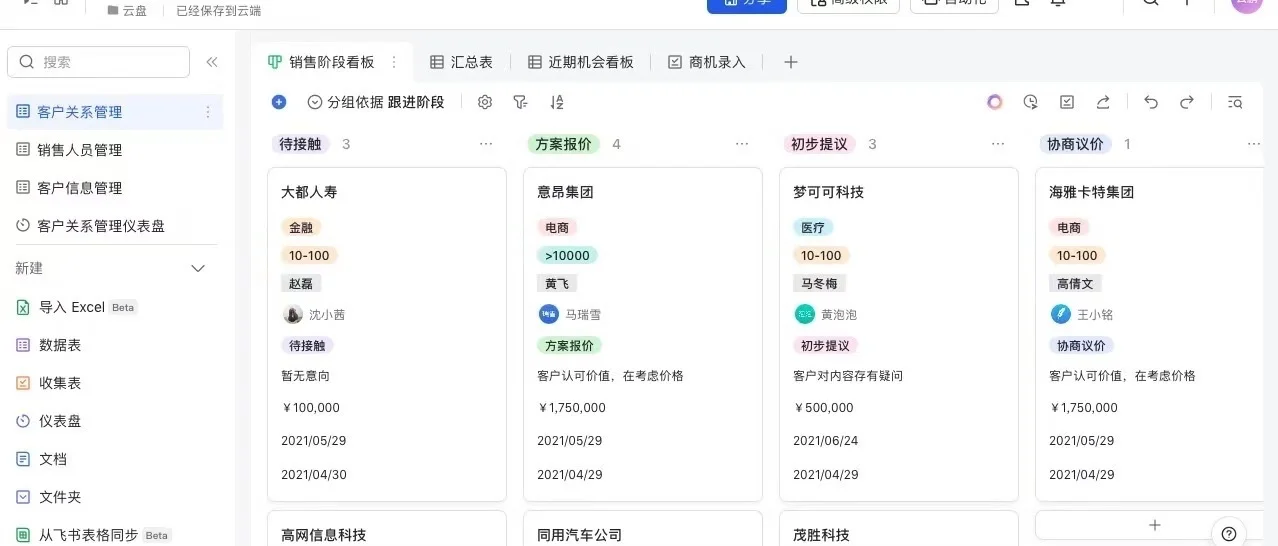This screenshot has width=1278, height=546.
Task: Open 客户关系管理 table in sidebar
Action: coord(115,112)
